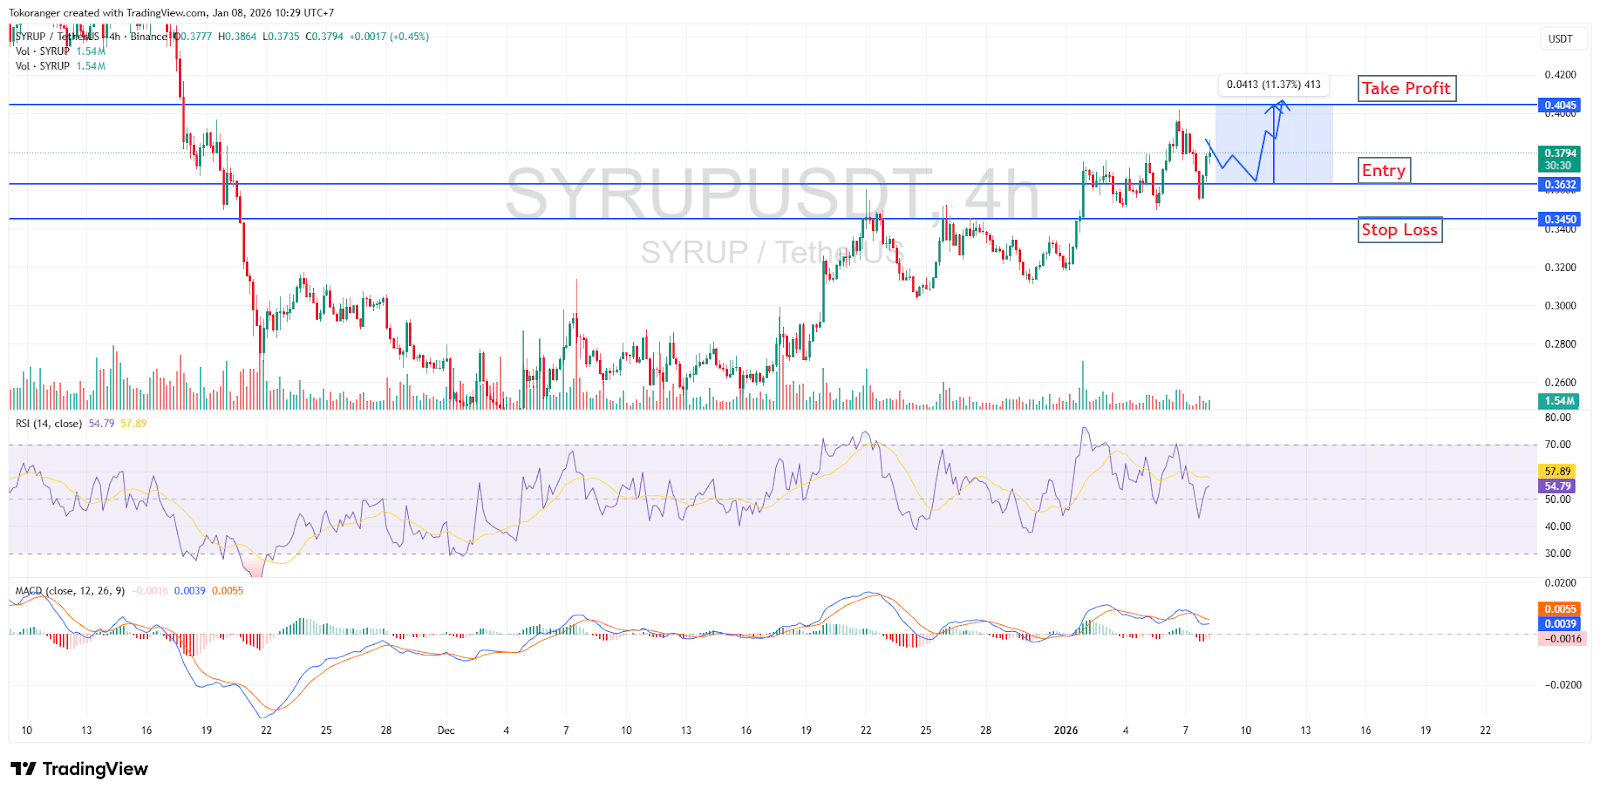Click the Dec marker on the time axis
This screenshot has width=1600, height=795.
[x=446, y=731]
